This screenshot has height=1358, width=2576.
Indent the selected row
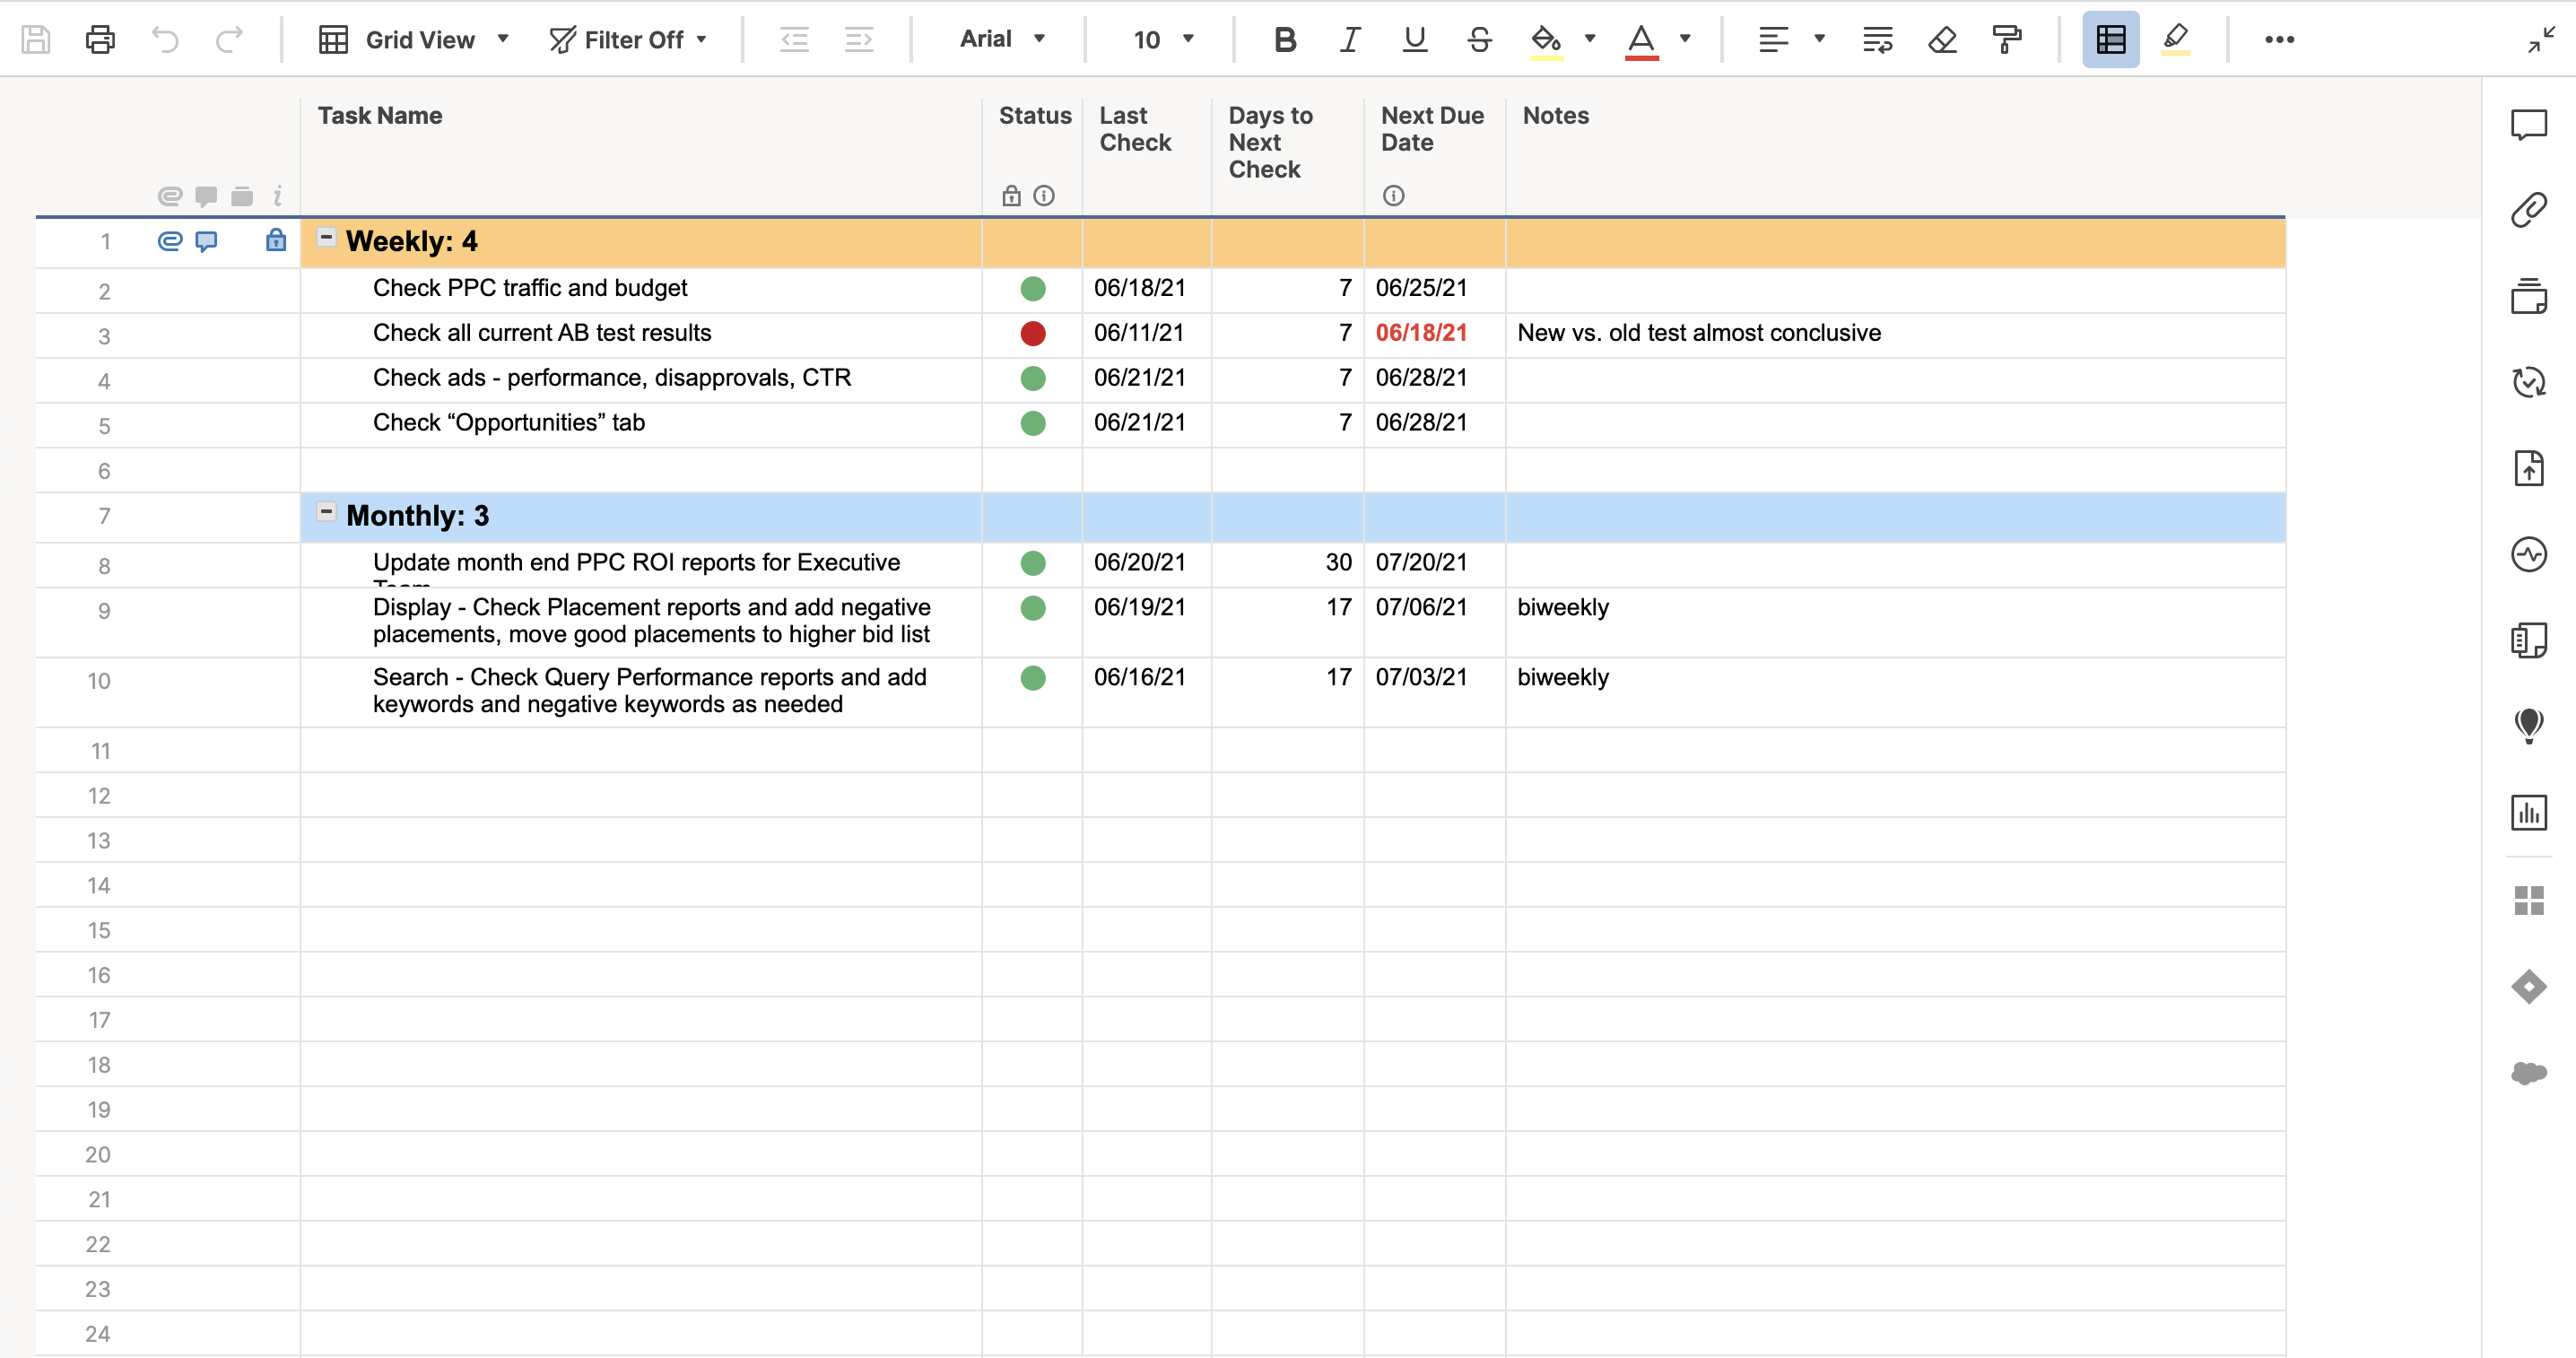pyautogui.click(x=859, y=39)
